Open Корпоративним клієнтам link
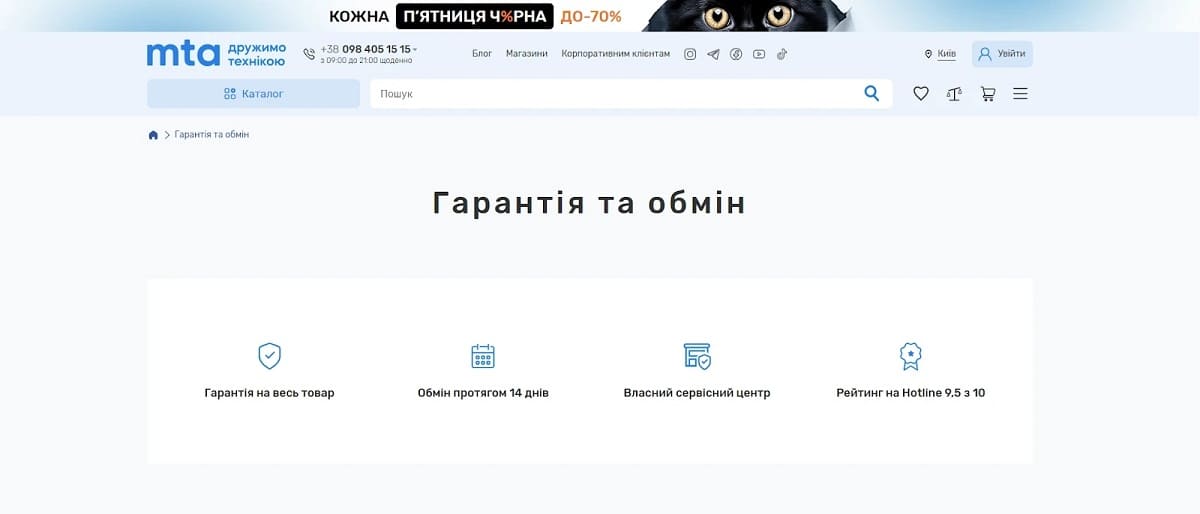 click(x=616, y=54)
